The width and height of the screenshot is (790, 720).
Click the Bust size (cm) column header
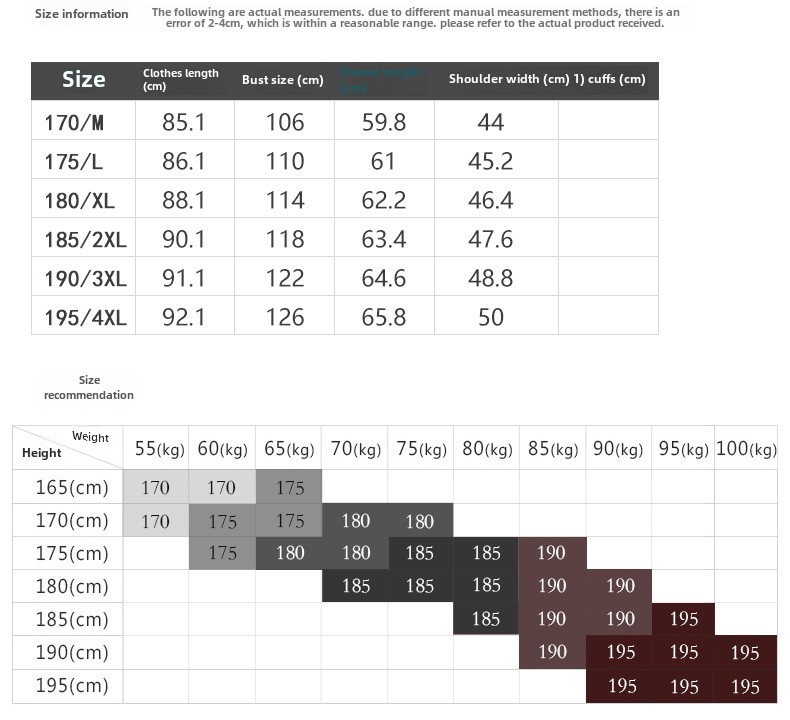point(283,80)
